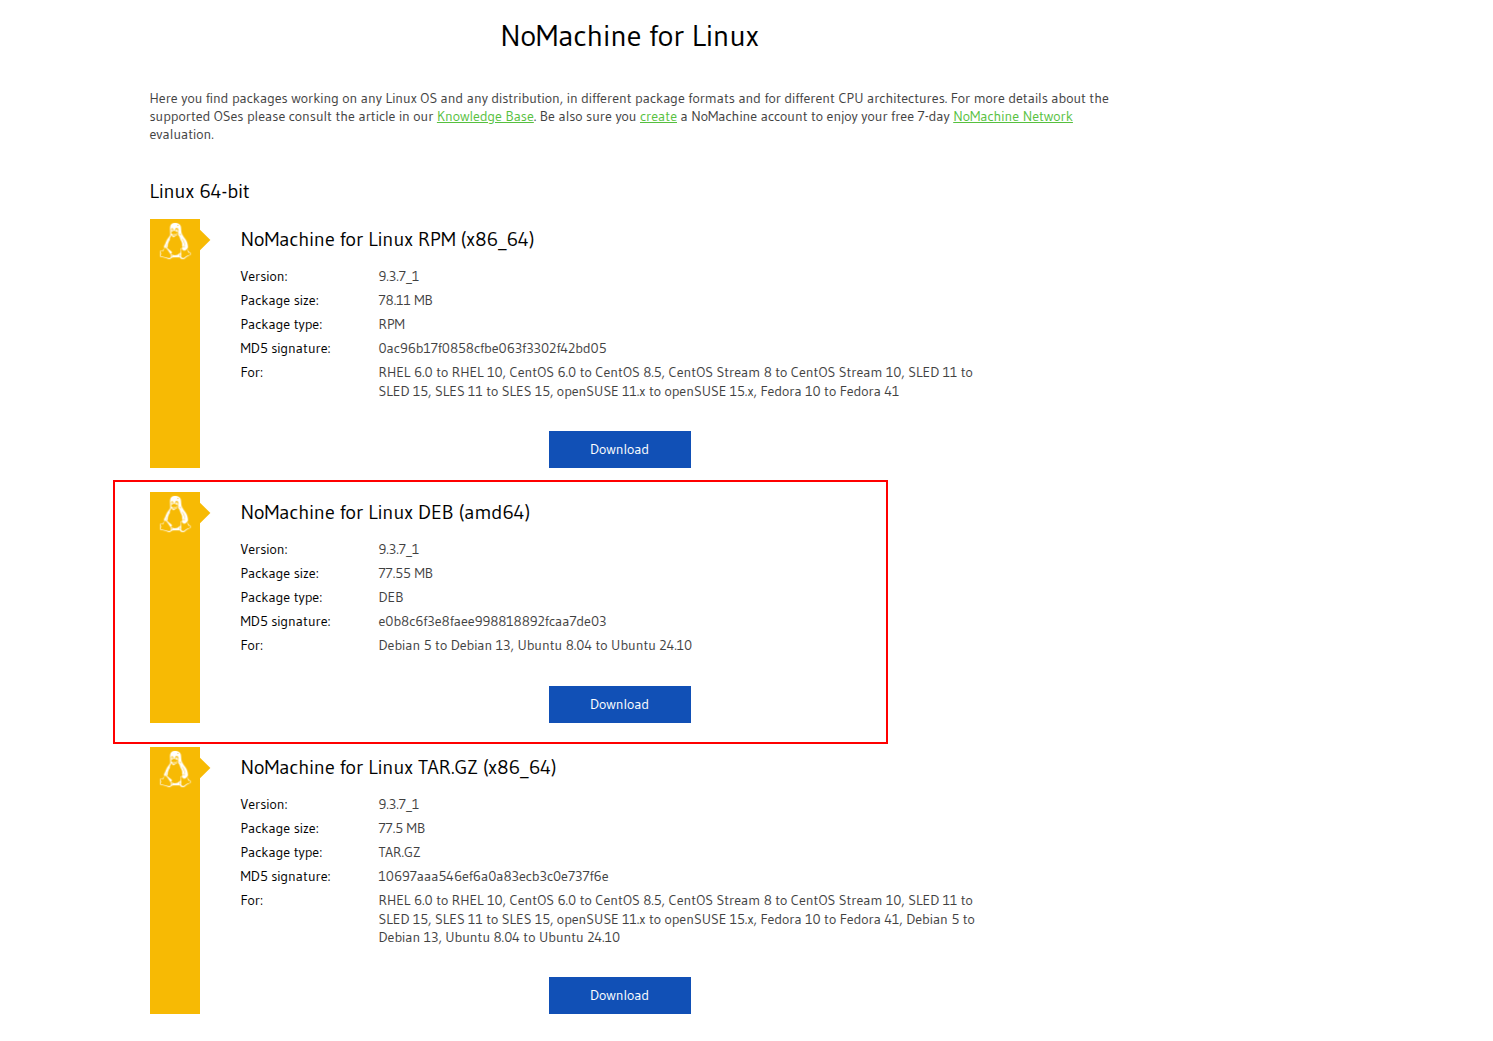Click the heading NoMachine for Linux DEB (amd64)
This screenshot has width=1493, height=1041.
386,513
